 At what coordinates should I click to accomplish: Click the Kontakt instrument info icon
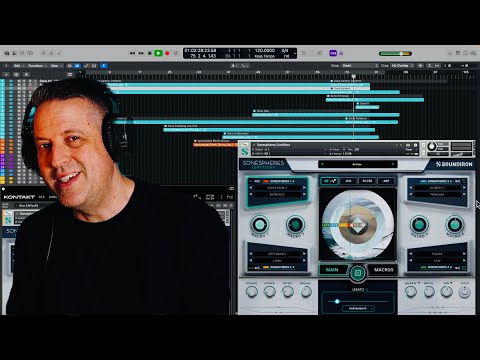click(x=415, y=145)
